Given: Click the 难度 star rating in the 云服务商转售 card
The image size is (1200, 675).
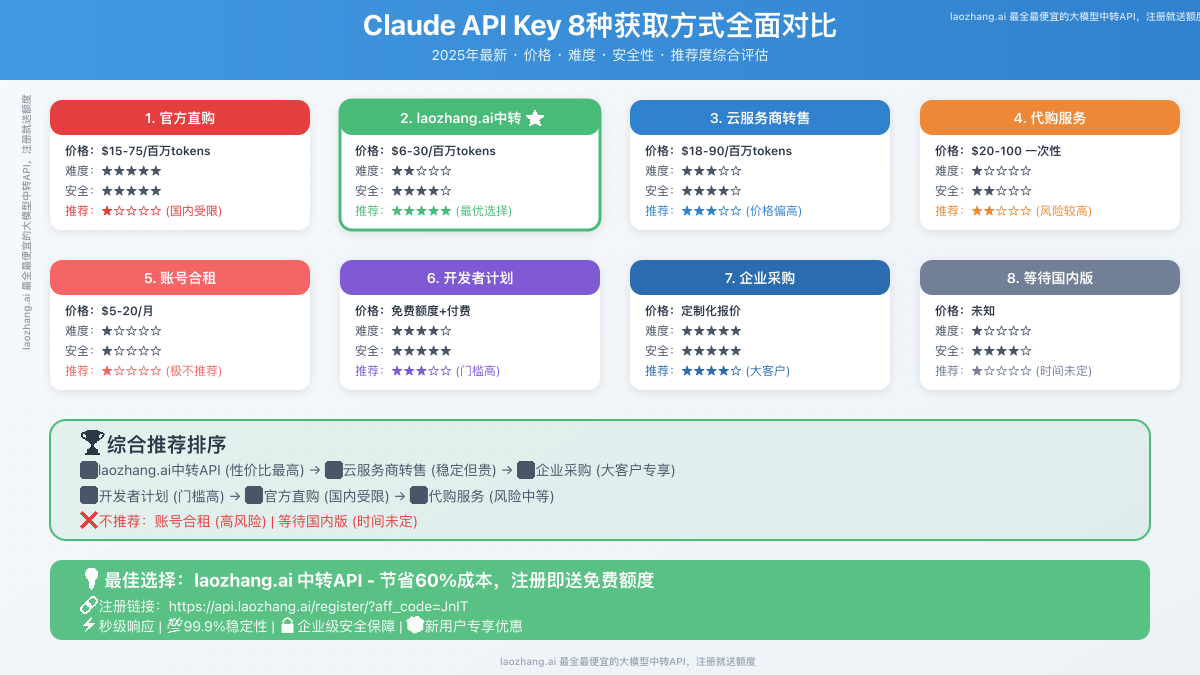Looking at the screenshot, I should pyautogui.click(x=711, y=171).
